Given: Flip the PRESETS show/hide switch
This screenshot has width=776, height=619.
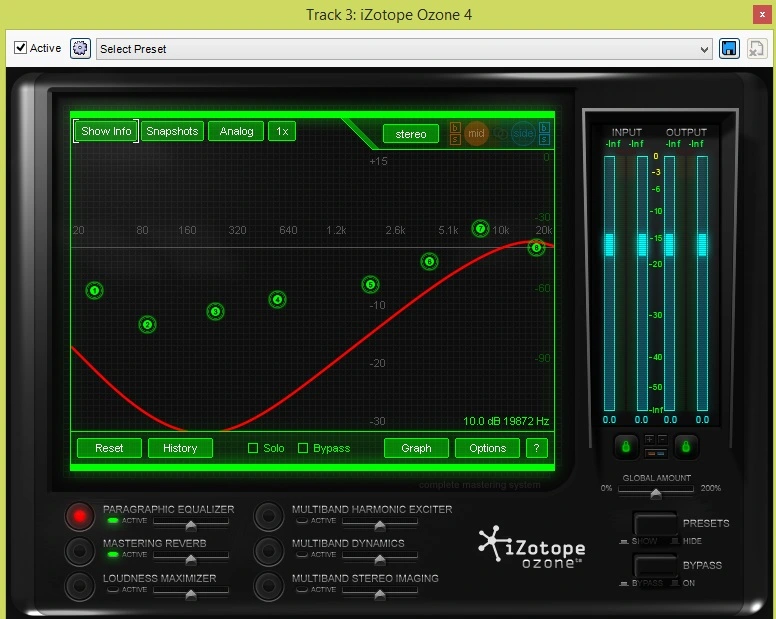Looking at the screenshot, I should (655, 525).
